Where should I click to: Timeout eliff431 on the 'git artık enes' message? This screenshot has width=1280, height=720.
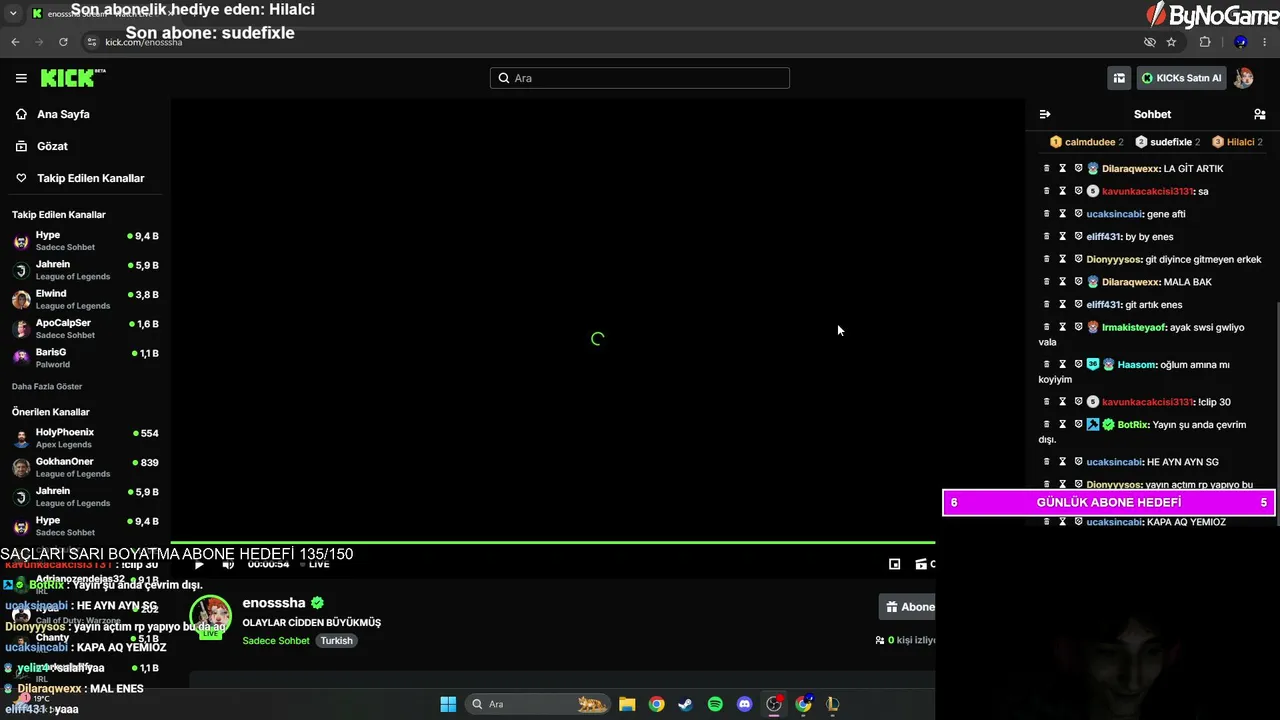[x=1063, y=305]
